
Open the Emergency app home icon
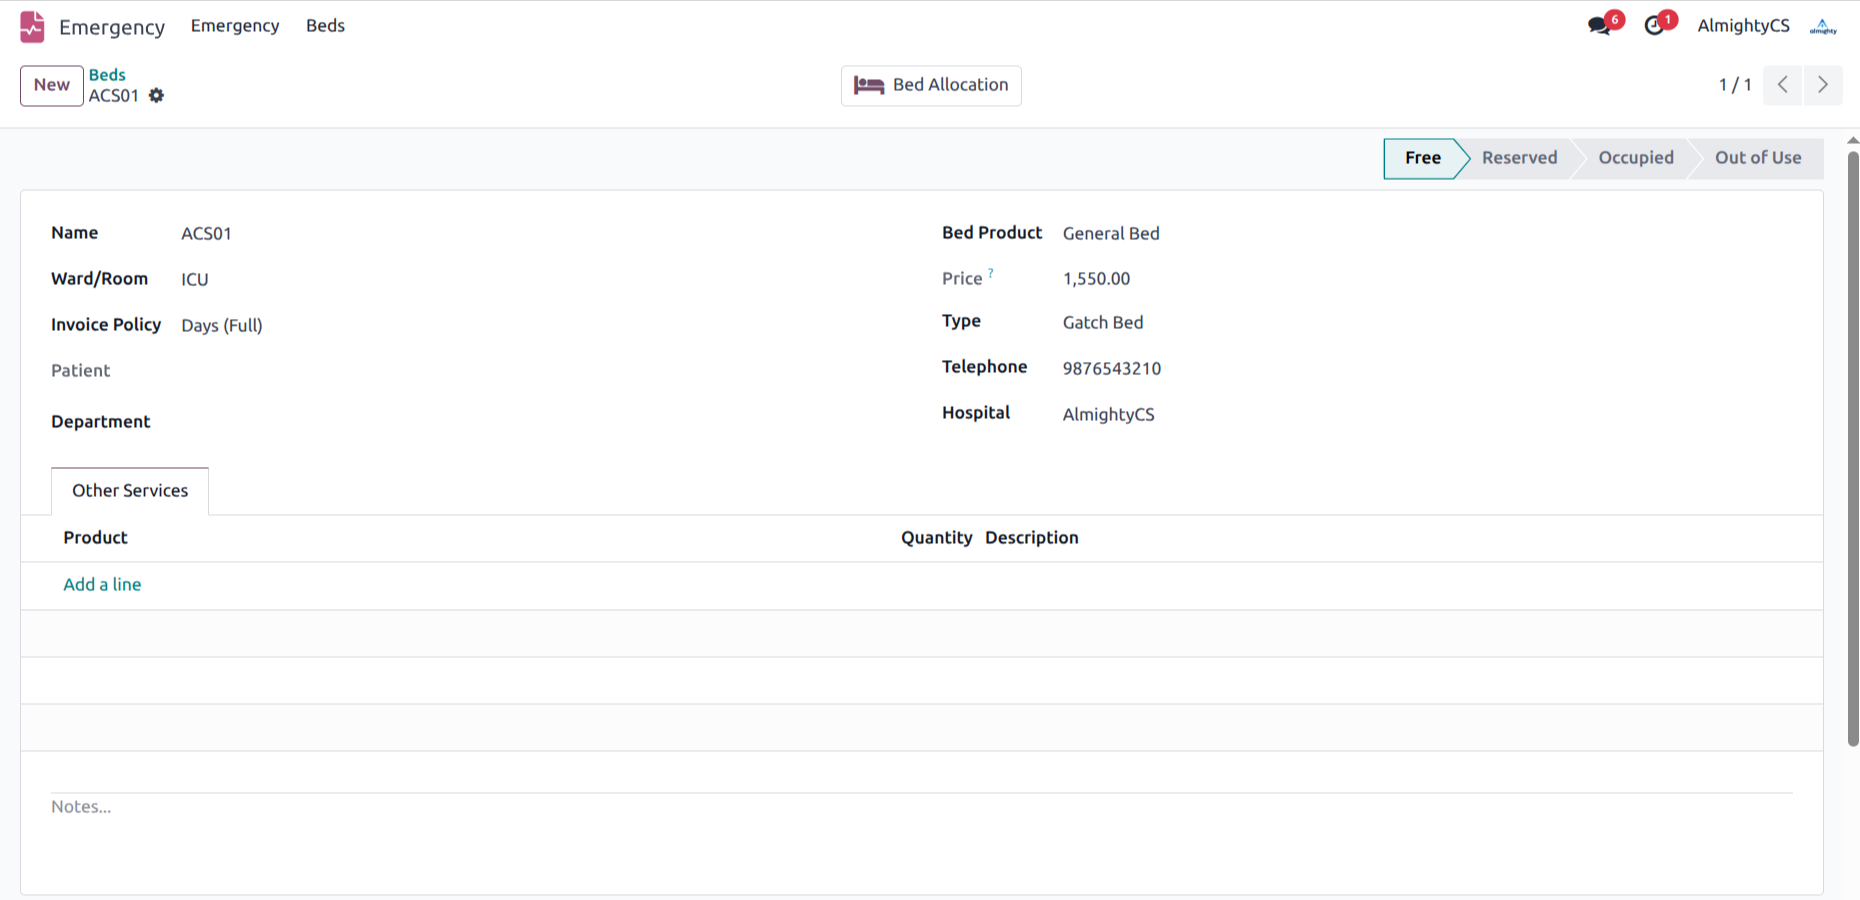pos(32,26)
